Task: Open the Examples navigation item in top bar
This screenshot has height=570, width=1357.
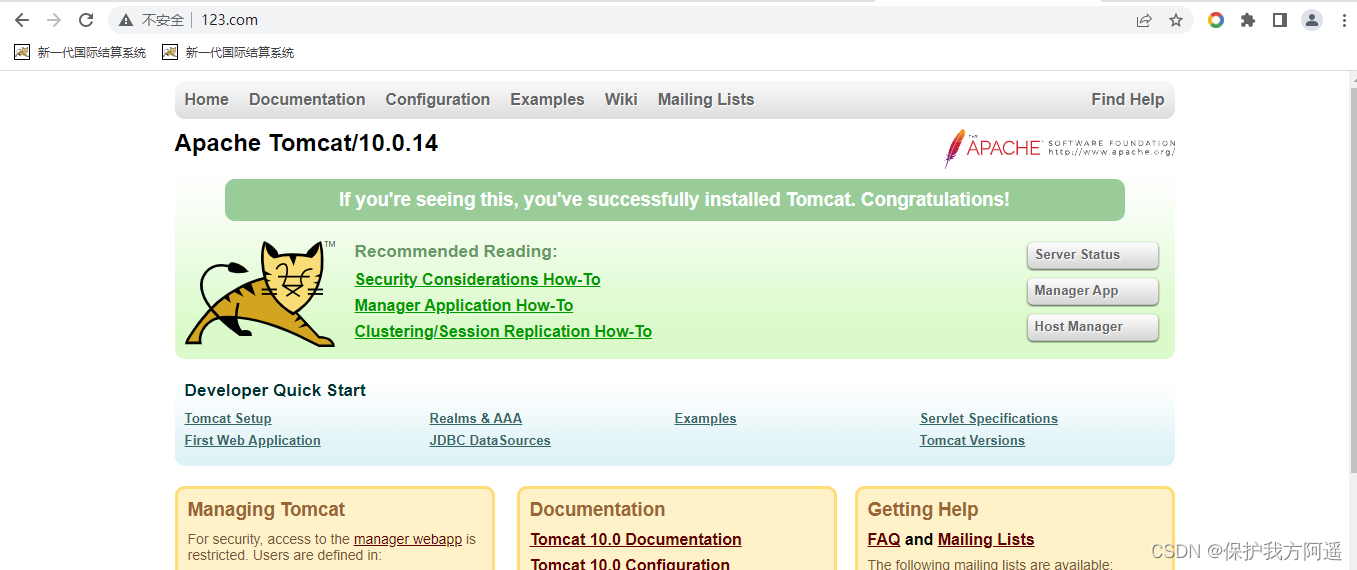Action: (547, 99)
